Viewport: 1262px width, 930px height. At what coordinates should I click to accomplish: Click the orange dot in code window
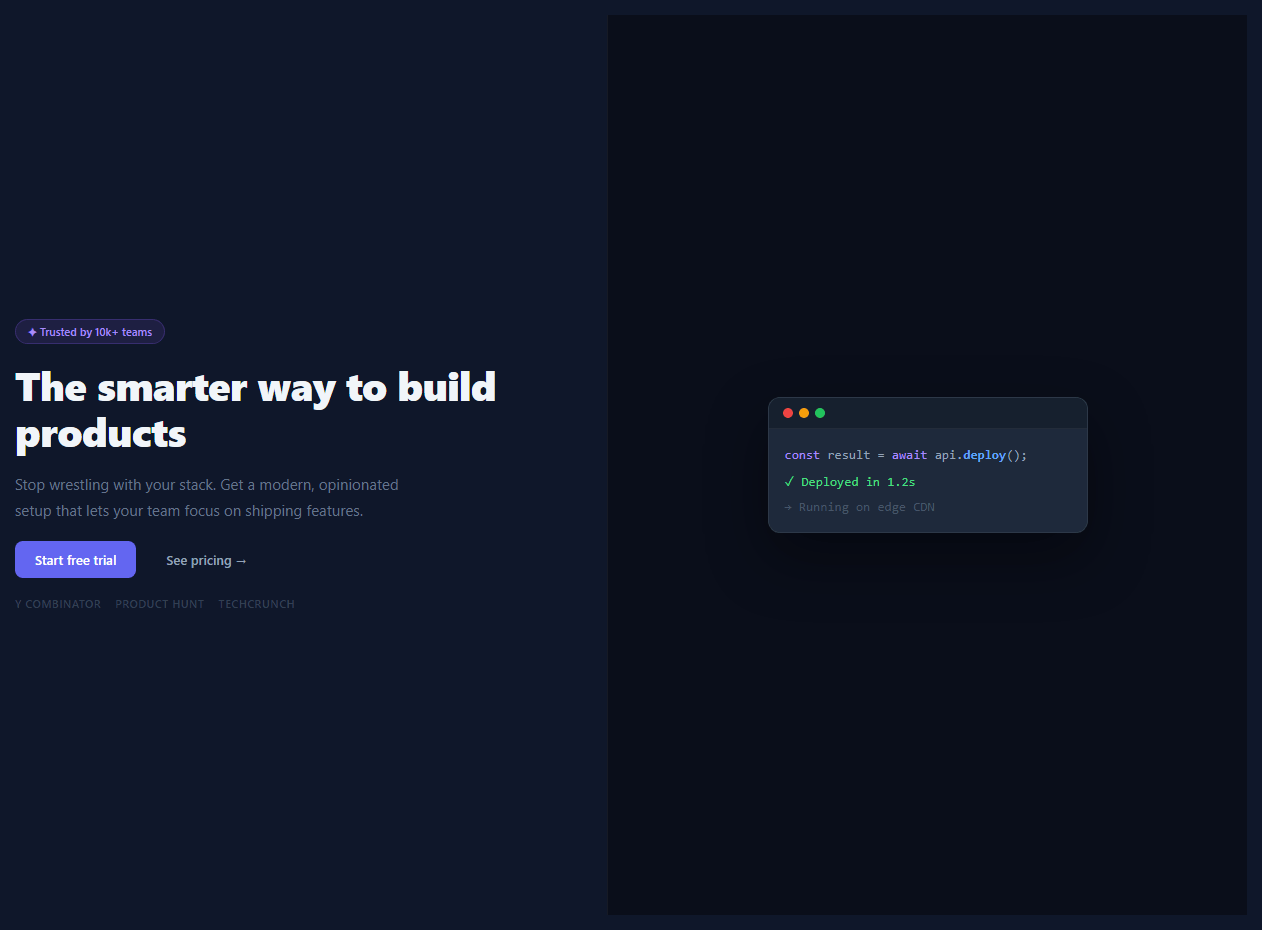coord(804,413)
